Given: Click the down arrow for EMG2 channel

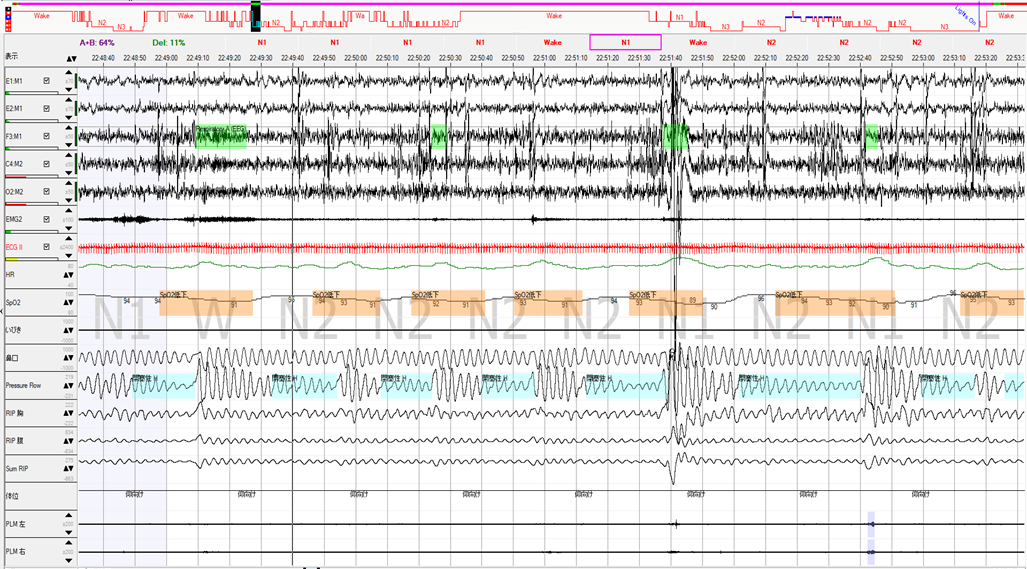Looking at the screenshot, I should point(69,228).
